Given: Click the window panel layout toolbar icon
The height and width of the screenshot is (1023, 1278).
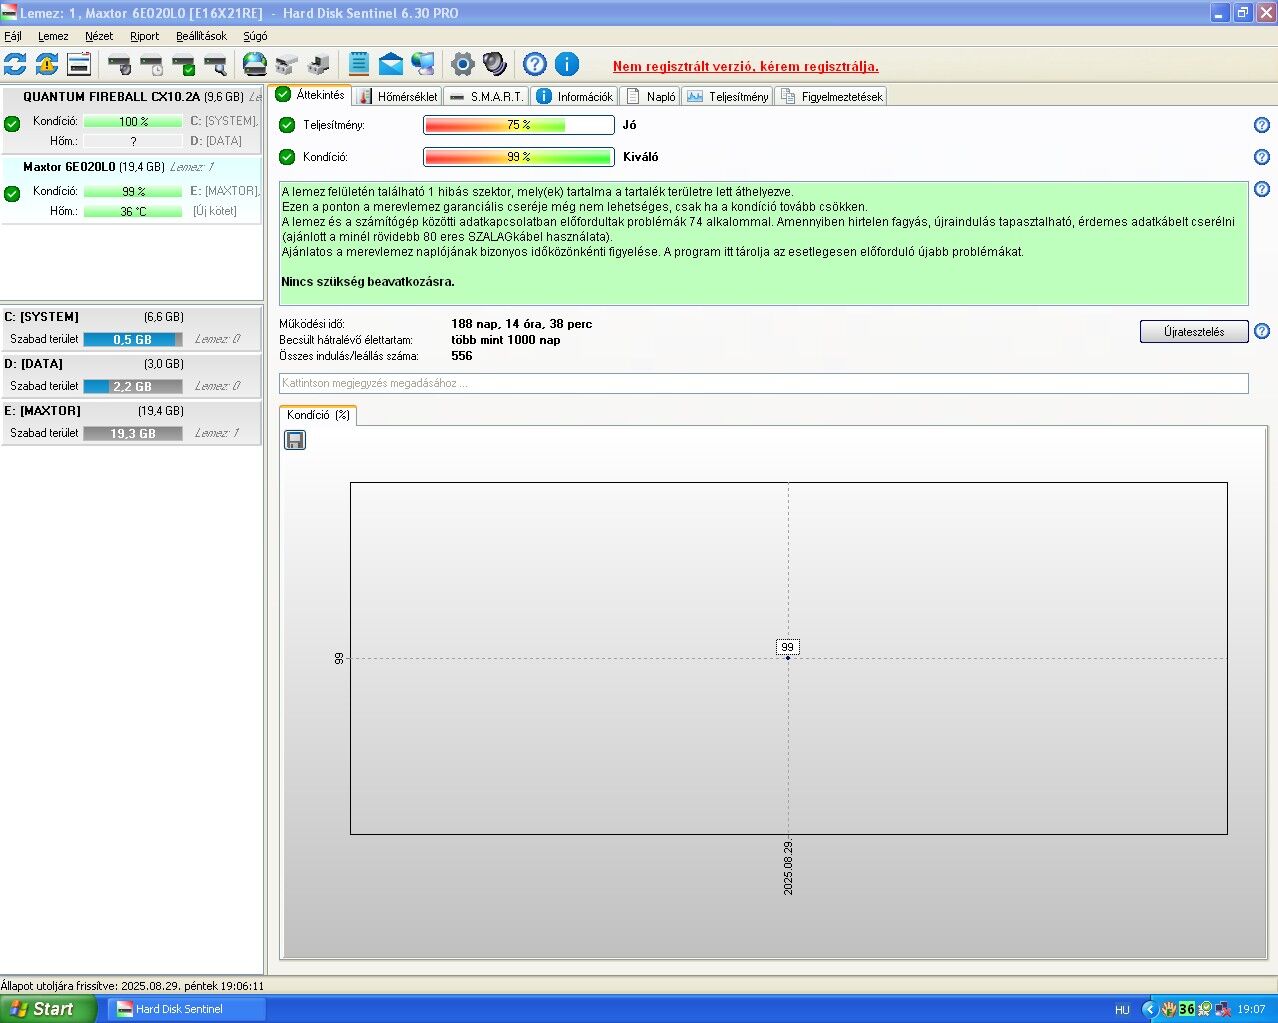Looking at the screenshot, I should tap(79, 64).
